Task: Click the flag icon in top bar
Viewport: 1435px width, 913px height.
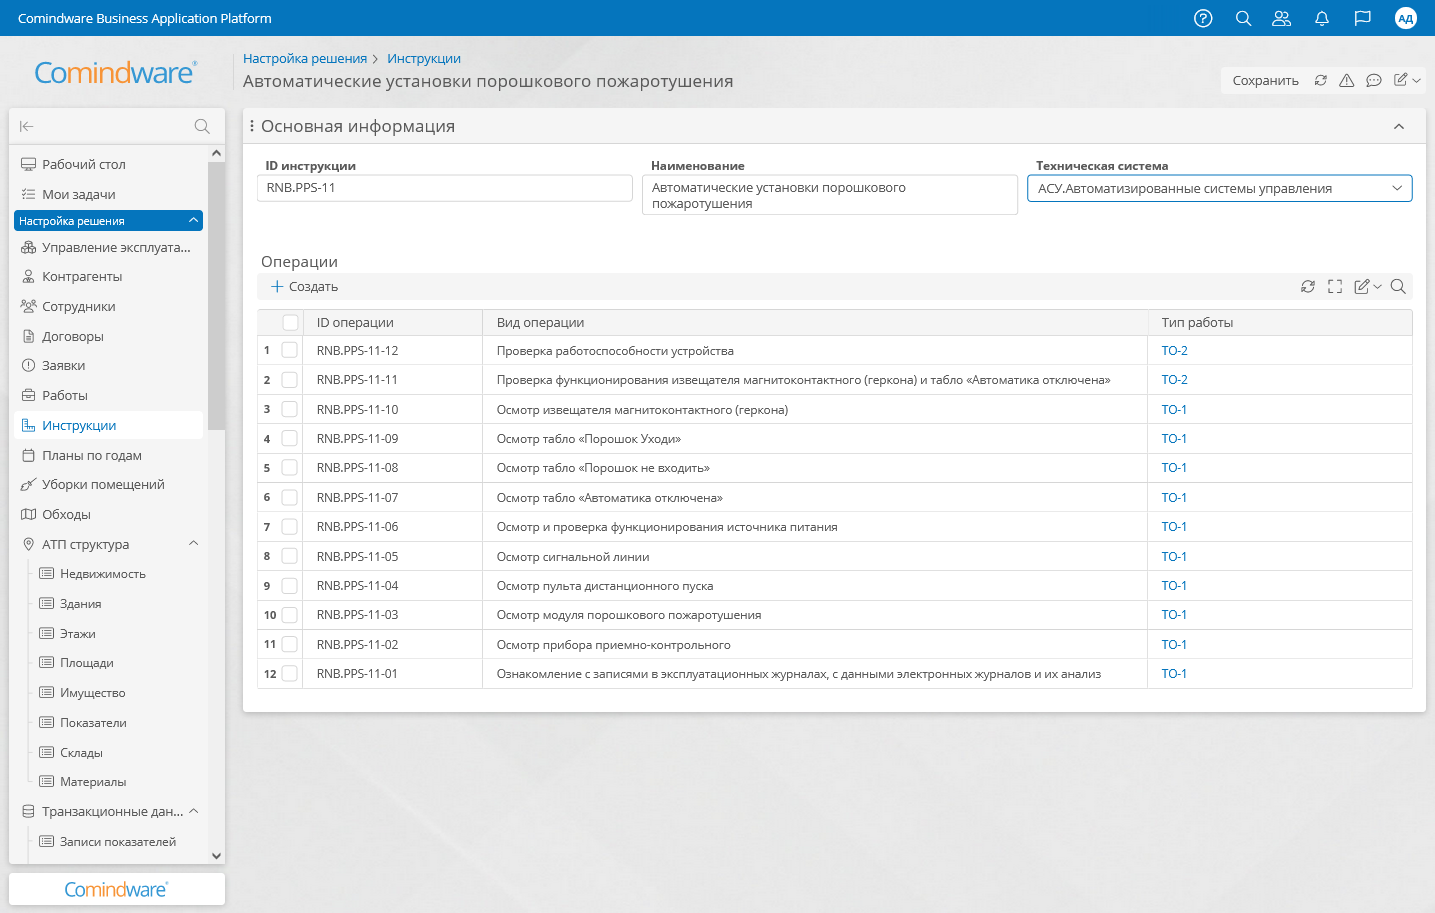Action: click(x=1362, y=18)
